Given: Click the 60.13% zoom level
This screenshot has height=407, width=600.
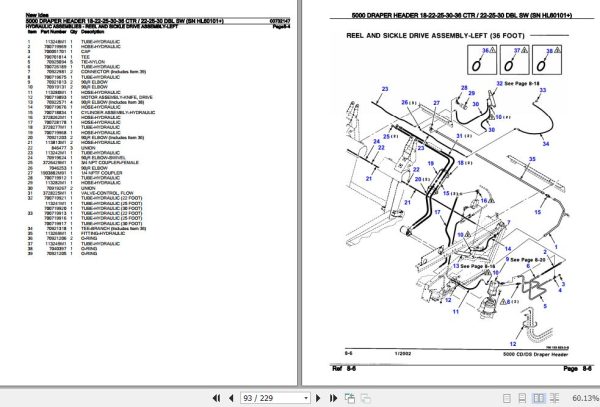Looking at the screenshot, I should pyautogui.click(x=585, y=398).
